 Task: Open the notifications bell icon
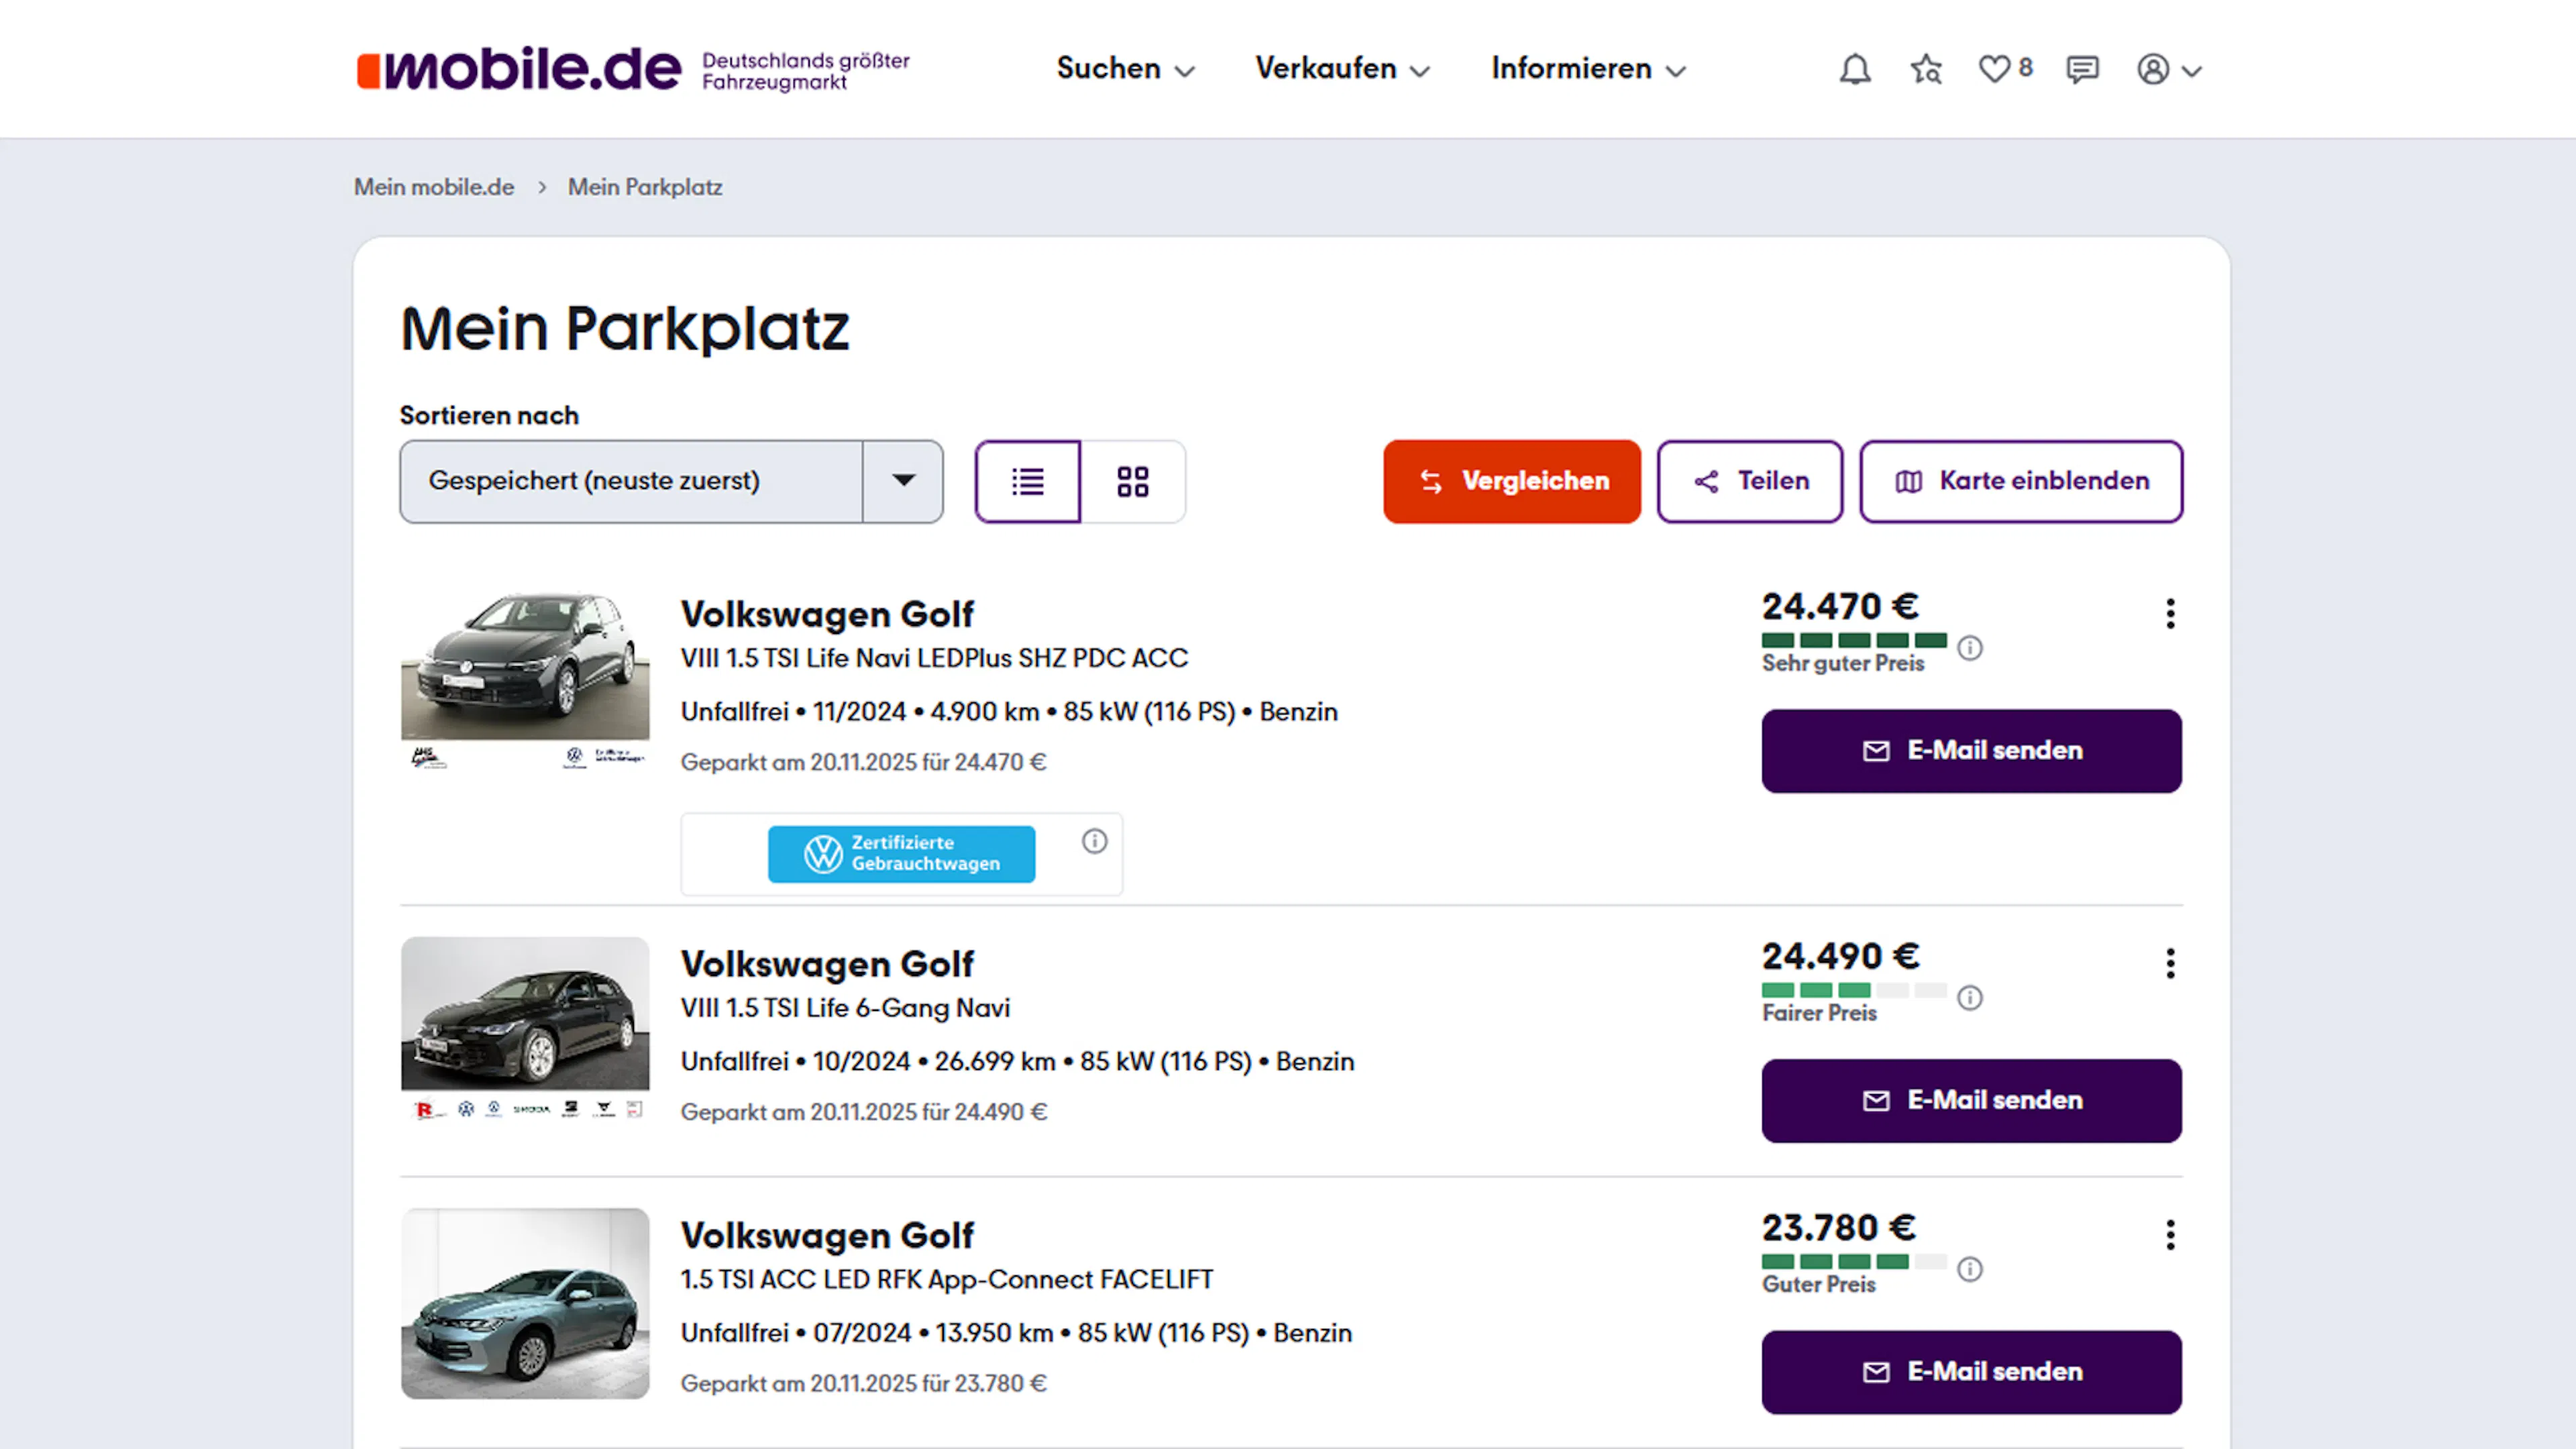tap(1855, 69)
